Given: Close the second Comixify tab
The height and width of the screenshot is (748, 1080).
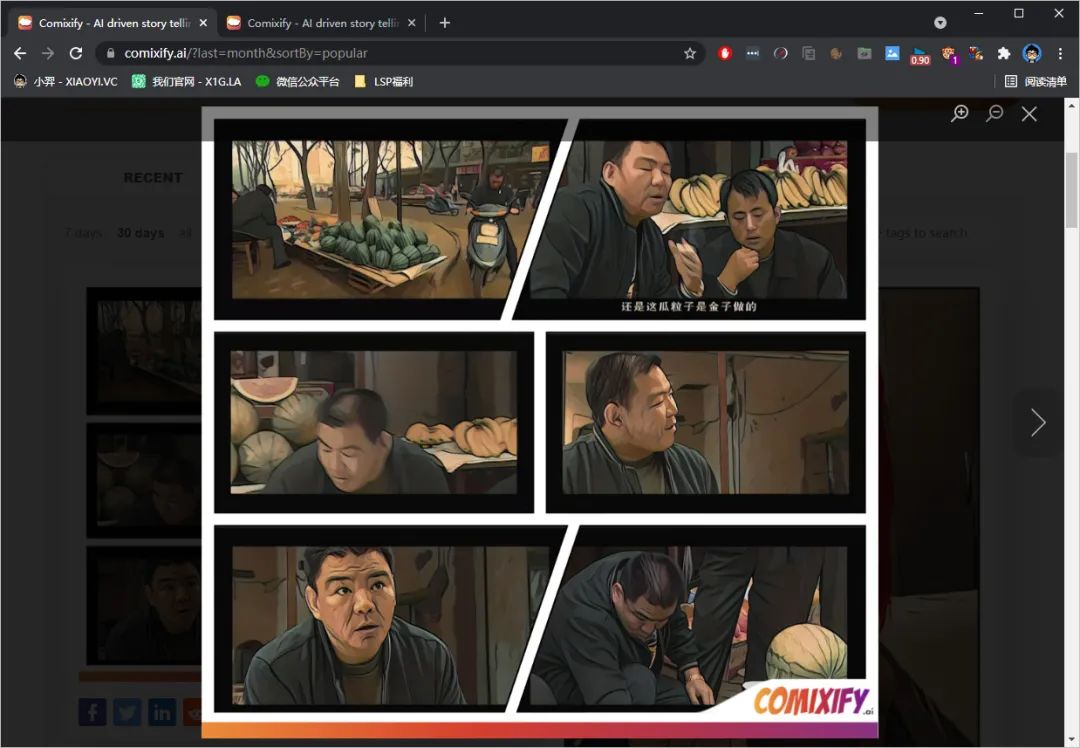Looking at the screenshot, I should 411,23.
